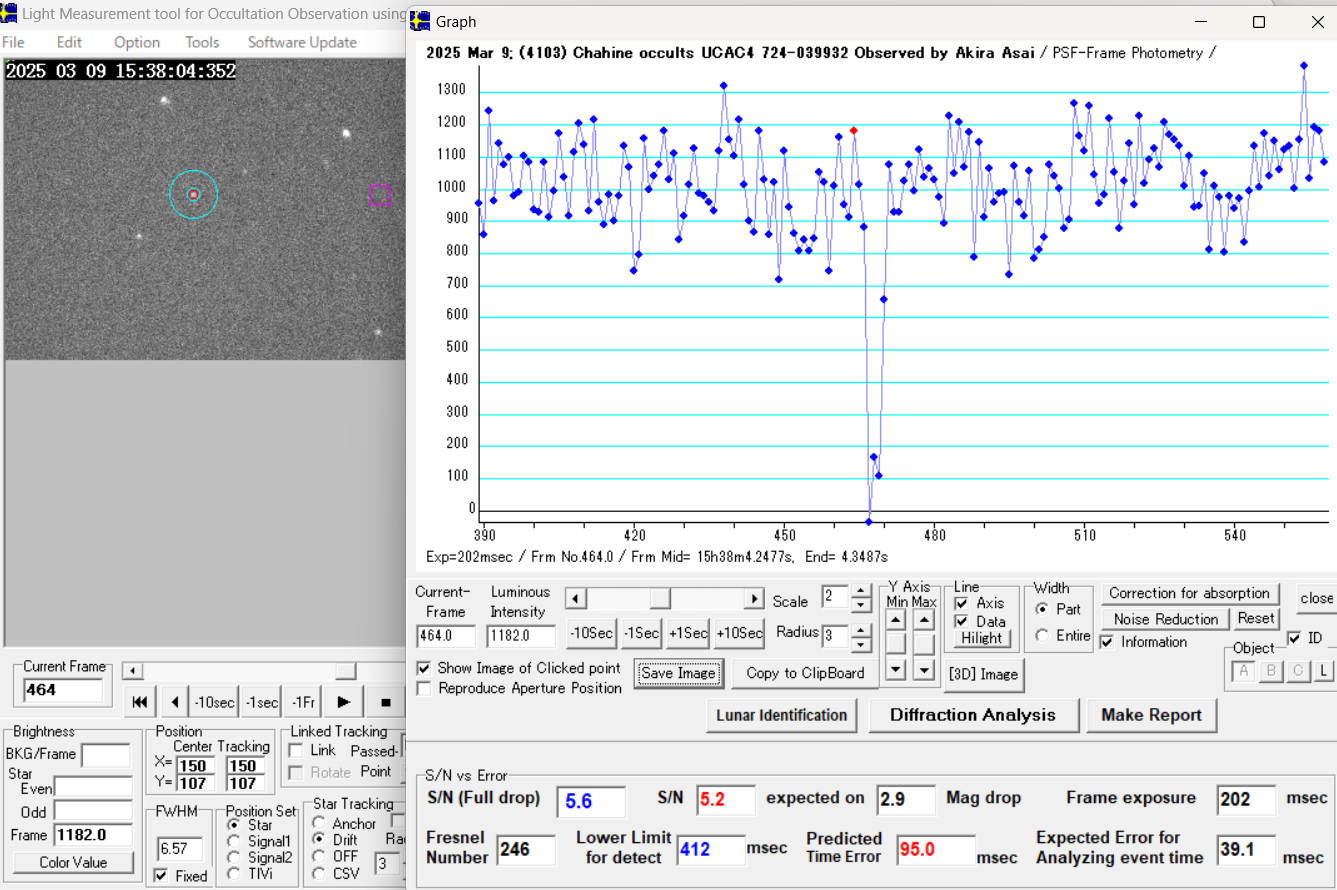Lower Y Axis Min with down arrow
Image resolution: width=1337 pixels, height=890 pixels.
(897, 669)
